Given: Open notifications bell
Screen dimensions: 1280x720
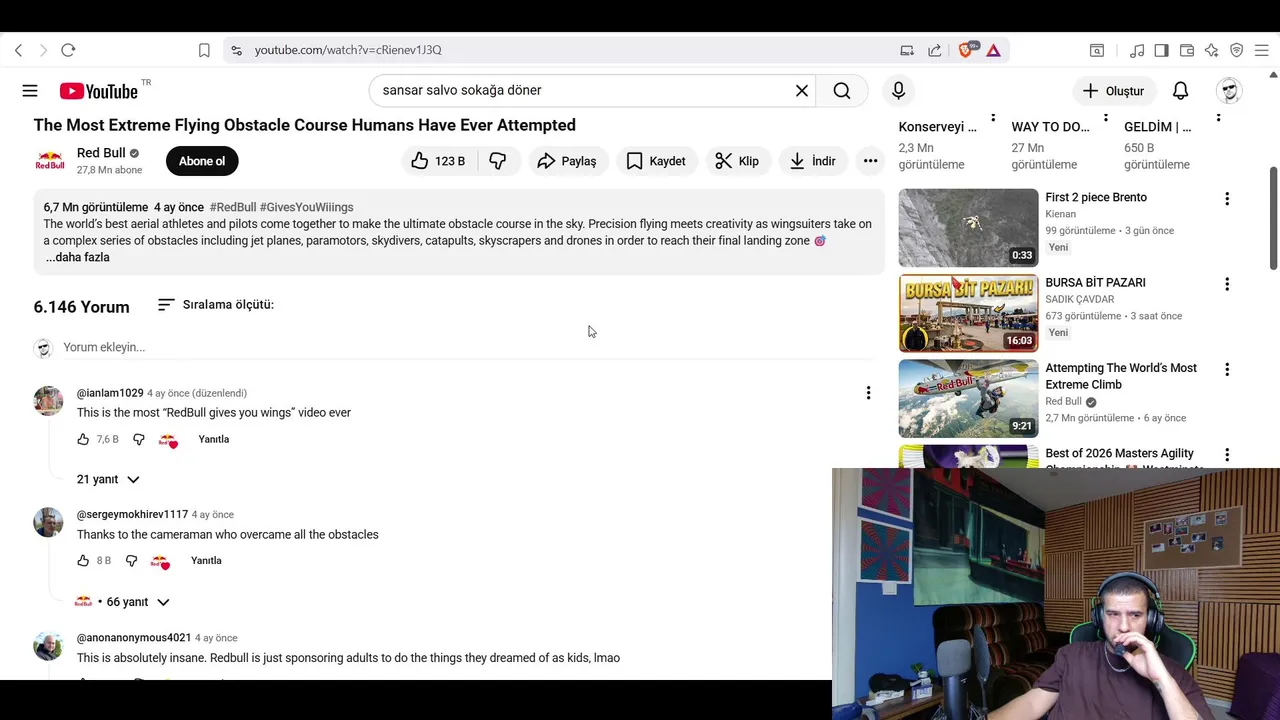Looking at the screenshot, I should (x=1180, y=91).
